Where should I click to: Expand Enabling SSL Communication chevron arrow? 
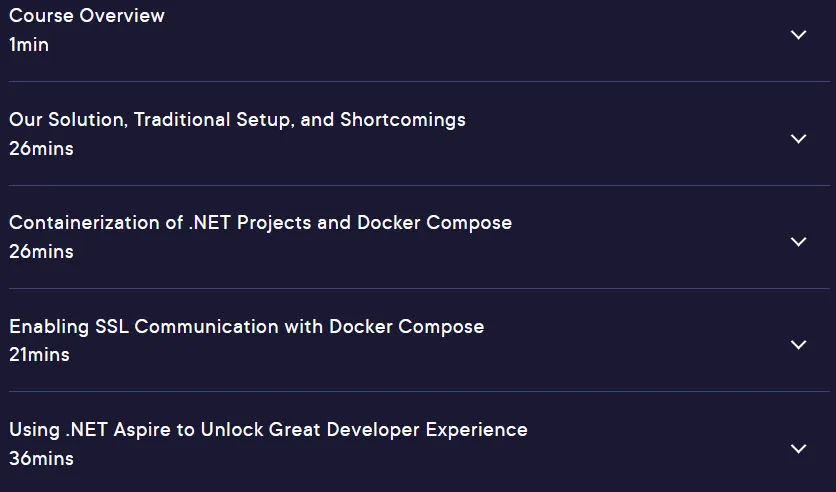pyautogui.click(x=798, y=344)
